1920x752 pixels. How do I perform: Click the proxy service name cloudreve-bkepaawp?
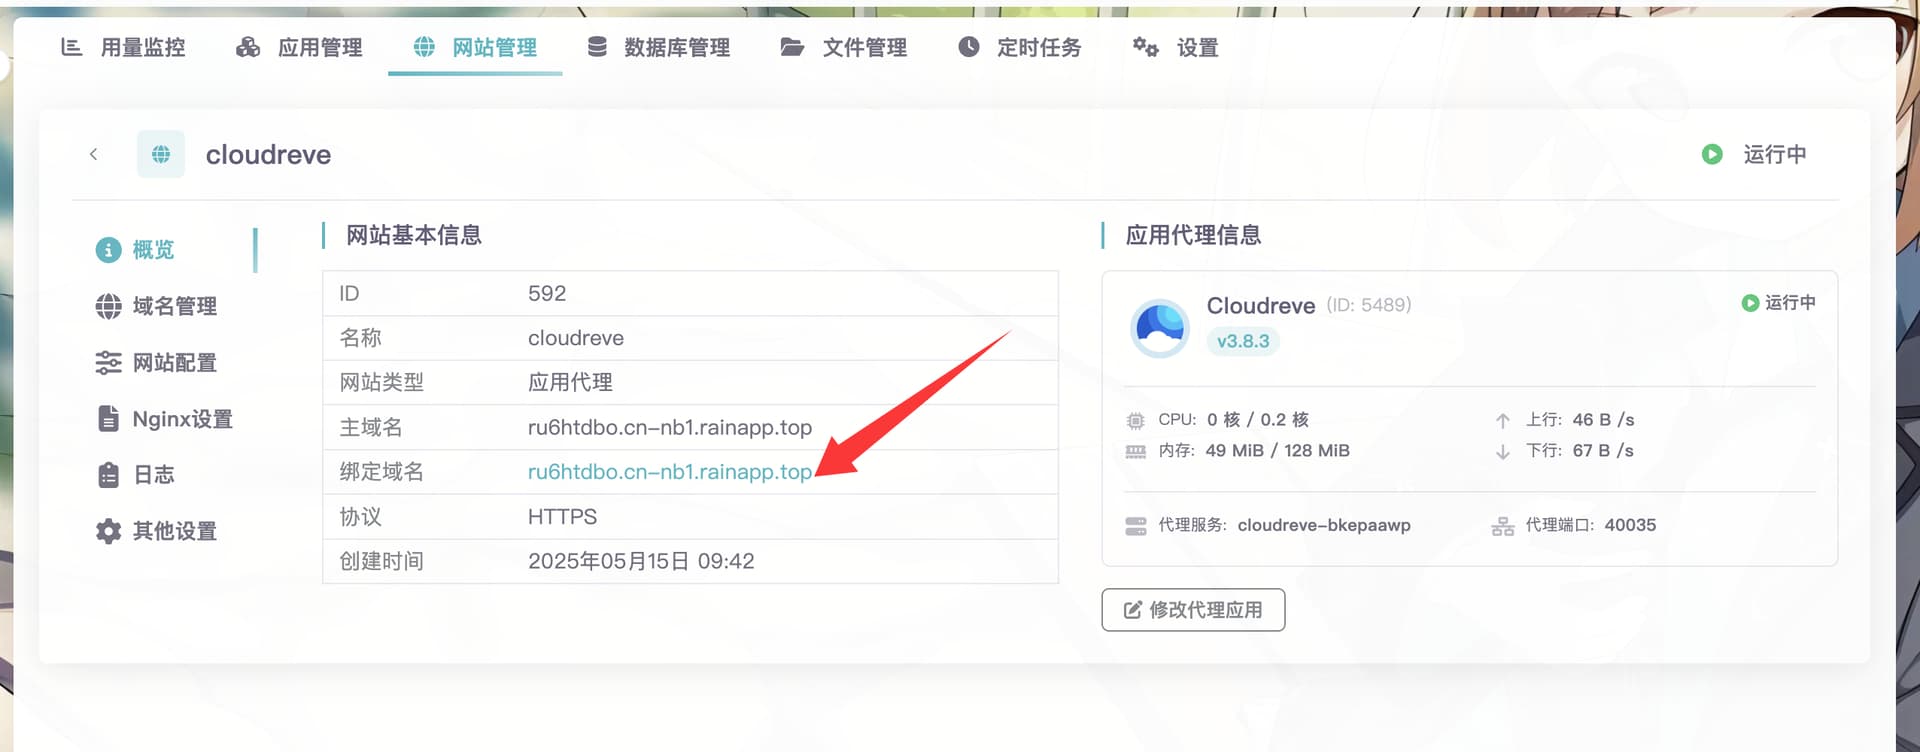click(1324, 525)
